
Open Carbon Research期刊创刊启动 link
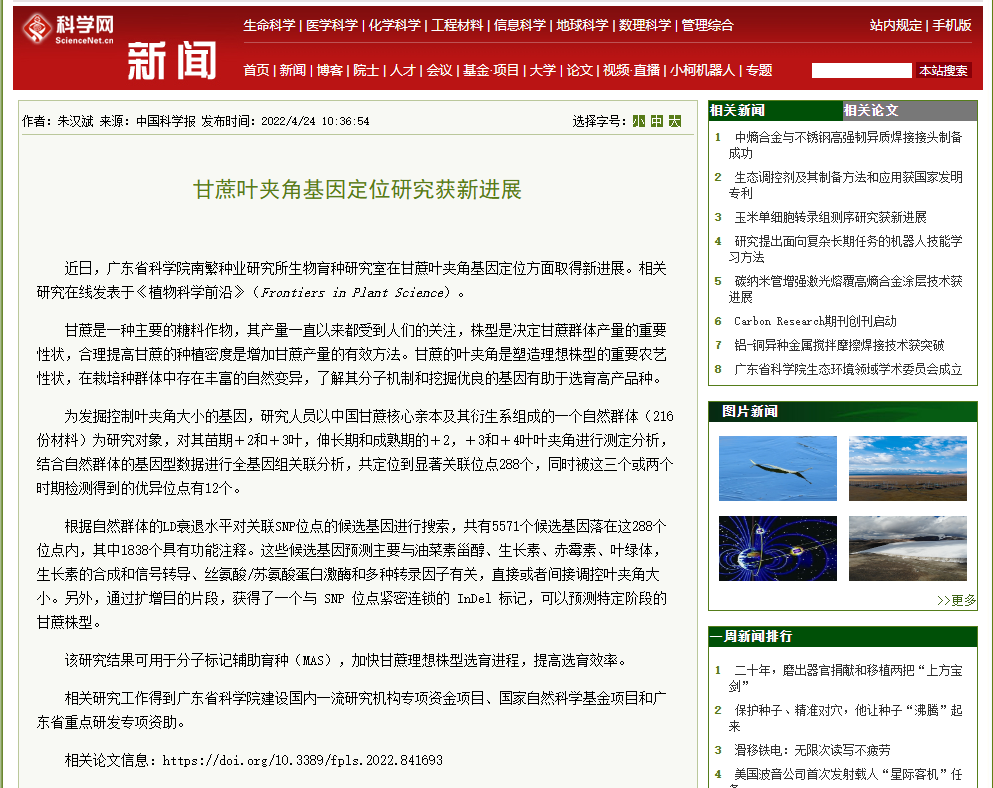pyautogui.click(x=815, y=321)
